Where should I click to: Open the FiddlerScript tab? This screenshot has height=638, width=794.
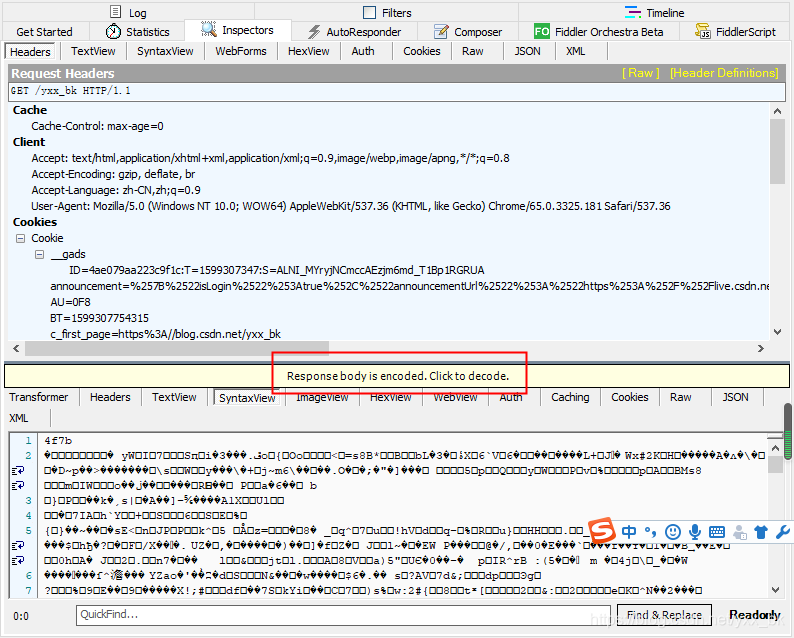(x=736, y=31)
